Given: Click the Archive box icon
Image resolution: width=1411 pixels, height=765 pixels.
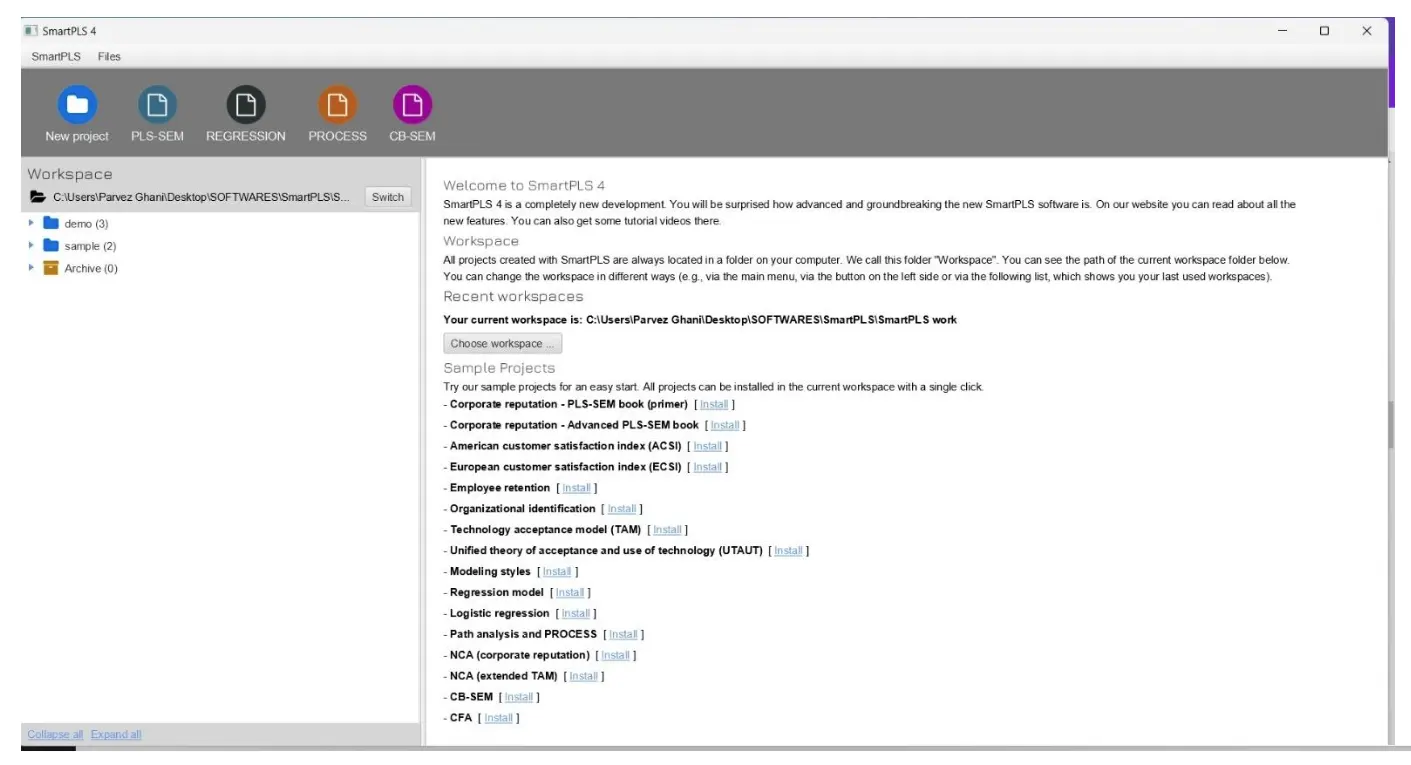Looking at the screenshot, I should pos(51,268).
